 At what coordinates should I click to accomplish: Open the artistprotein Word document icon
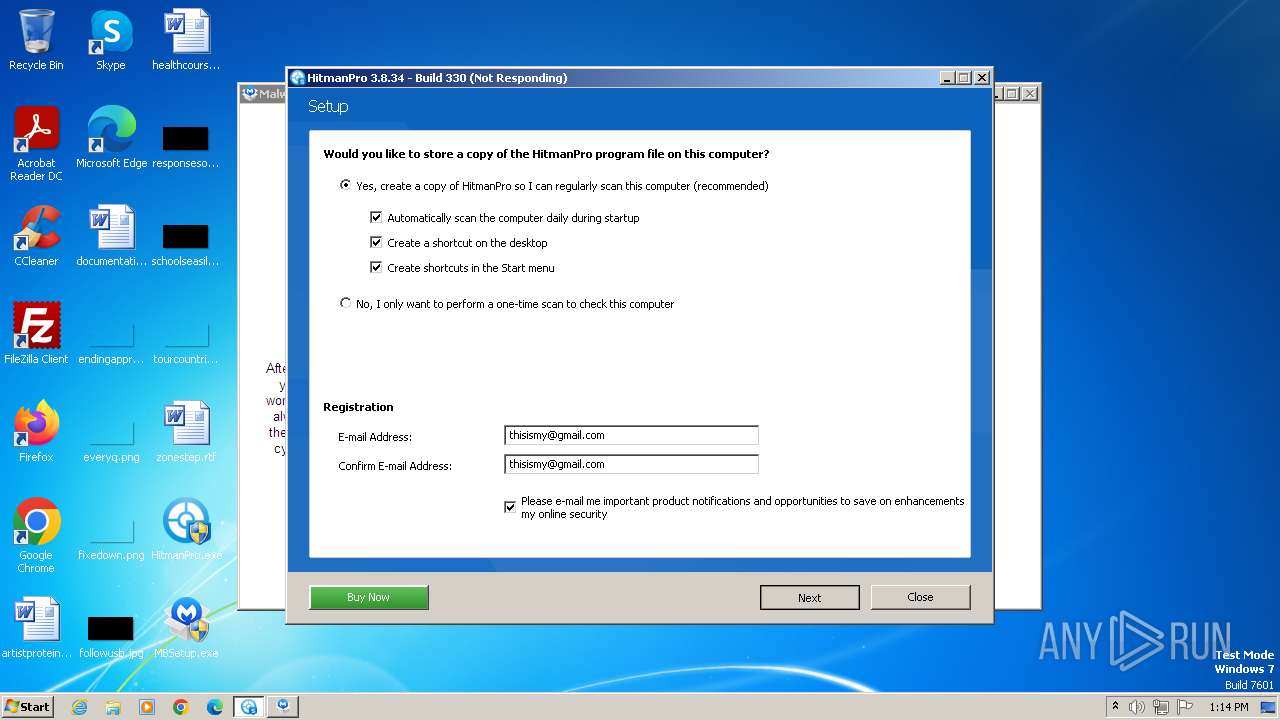[36, 628]
